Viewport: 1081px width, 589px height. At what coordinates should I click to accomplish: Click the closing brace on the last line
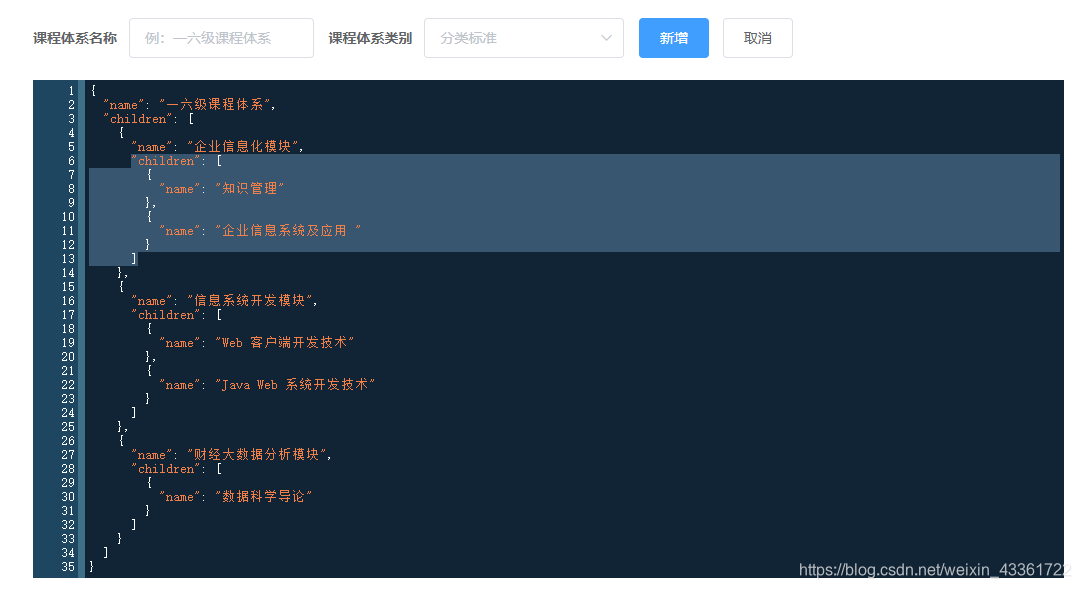tap(89, 566)
